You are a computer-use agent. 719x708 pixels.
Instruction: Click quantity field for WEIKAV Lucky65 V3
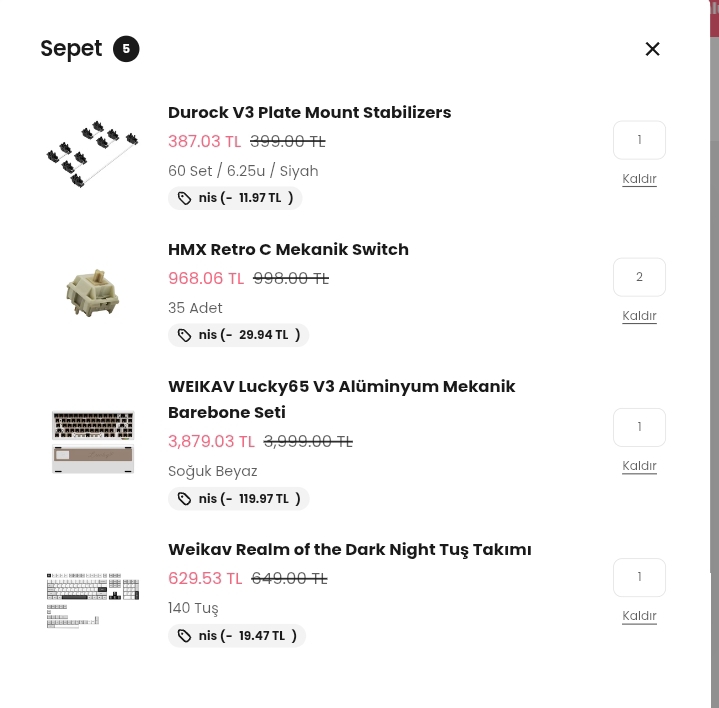click(x=639, y=427)
